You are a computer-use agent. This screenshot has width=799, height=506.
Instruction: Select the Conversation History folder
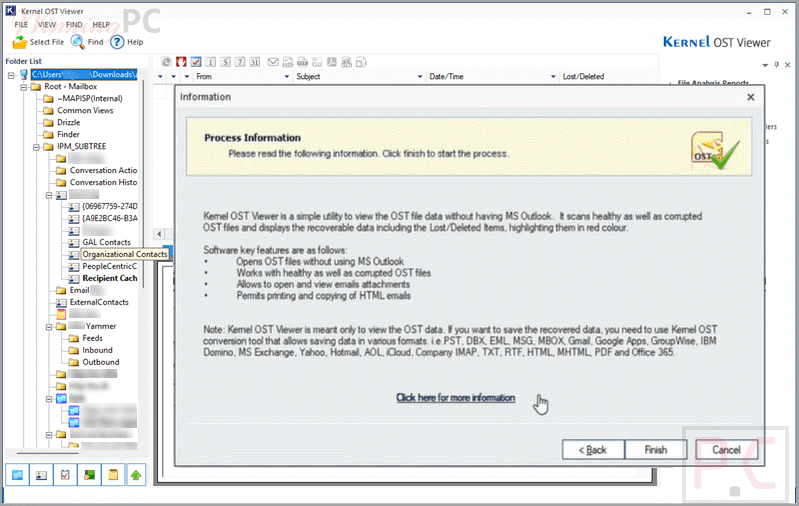(x=103, y=182)
